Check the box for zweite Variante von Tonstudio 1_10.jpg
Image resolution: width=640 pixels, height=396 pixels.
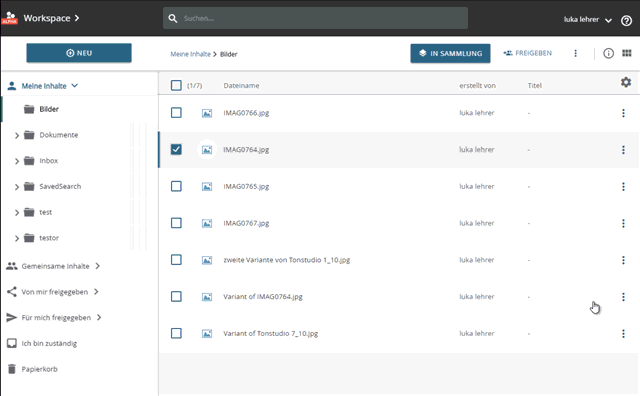tap(176, 260)
